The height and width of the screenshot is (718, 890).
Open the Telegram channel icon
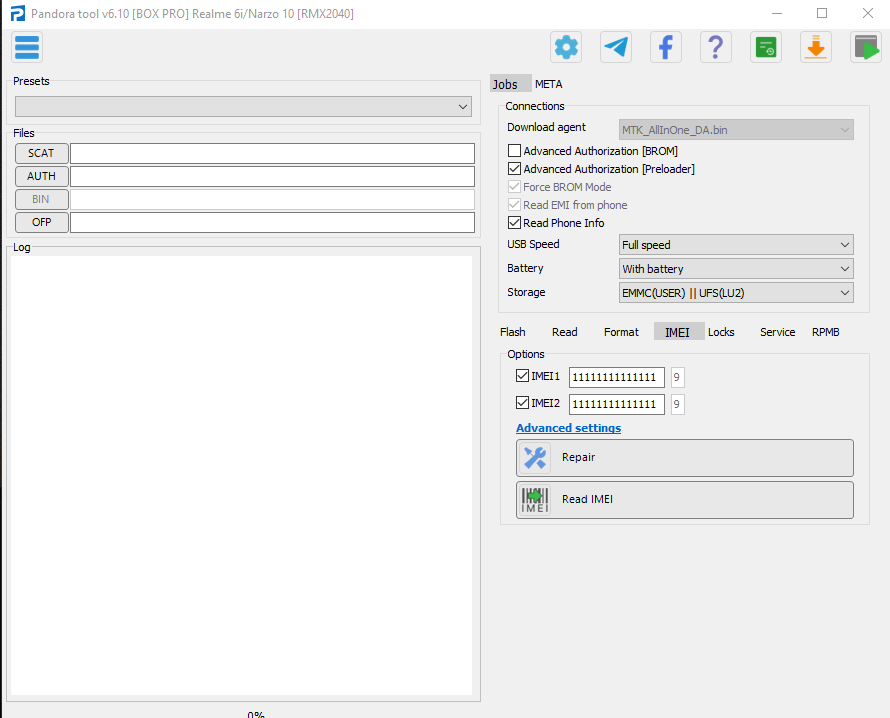(x=616, y=47)
